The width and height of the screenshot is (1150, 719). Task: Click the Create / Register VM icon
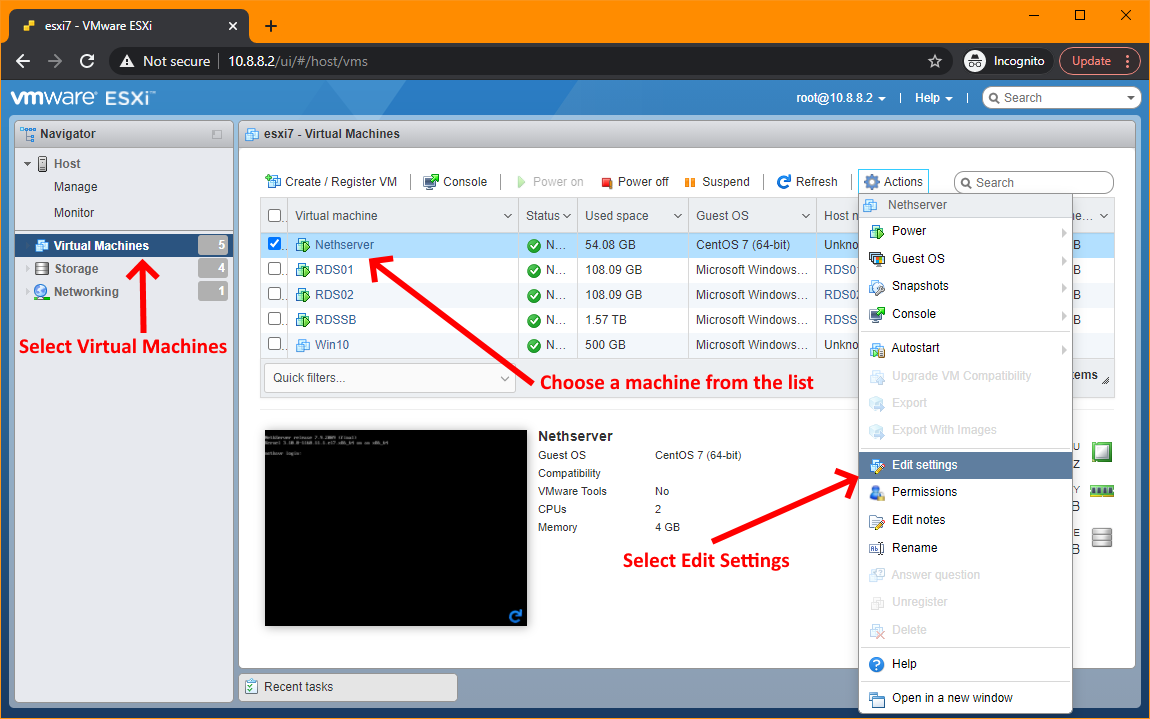pos(273,181)
